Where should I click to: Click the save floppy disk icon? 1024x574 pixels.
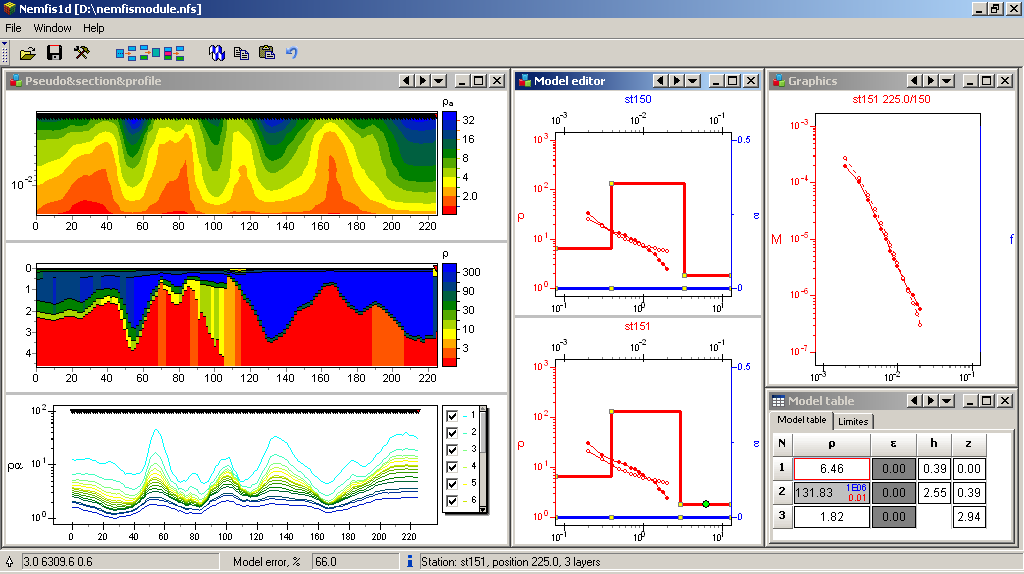(x=55, y=52)
